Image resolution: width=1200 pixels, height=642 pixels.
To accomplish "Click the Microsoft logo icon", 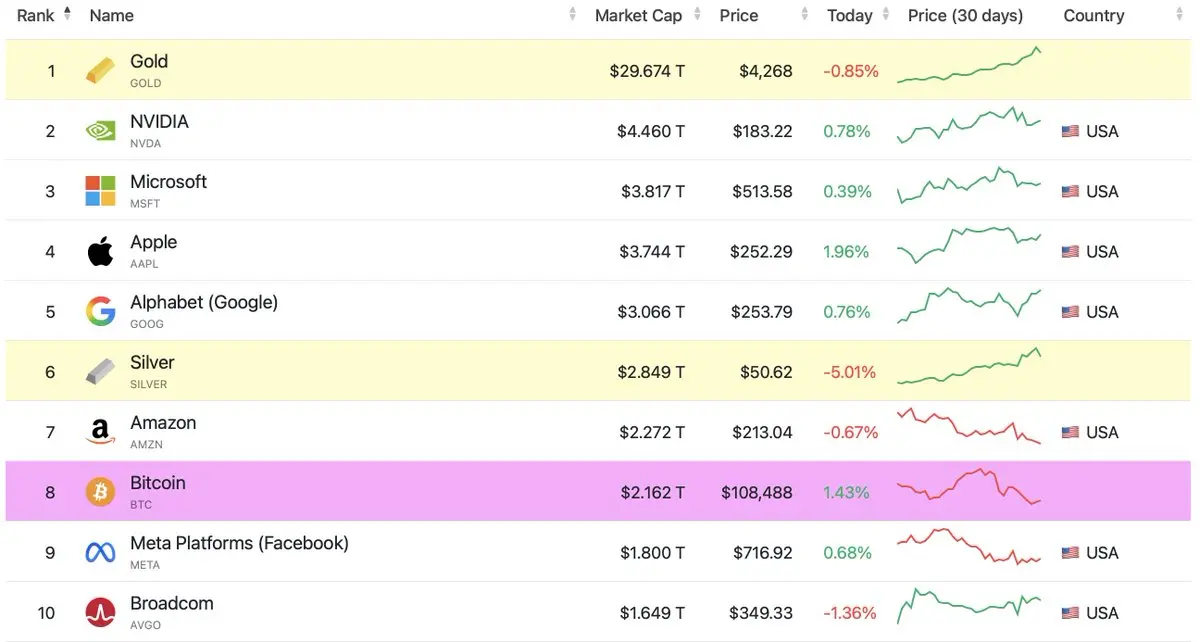I will click(x=100, y=191).
